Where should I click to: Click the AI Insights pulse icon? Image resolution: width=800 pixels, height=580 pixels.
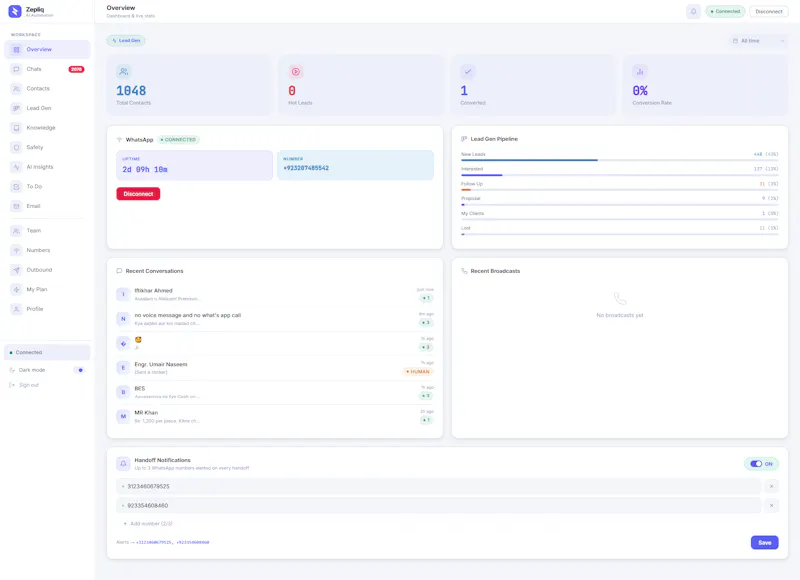tap(16, 167)
